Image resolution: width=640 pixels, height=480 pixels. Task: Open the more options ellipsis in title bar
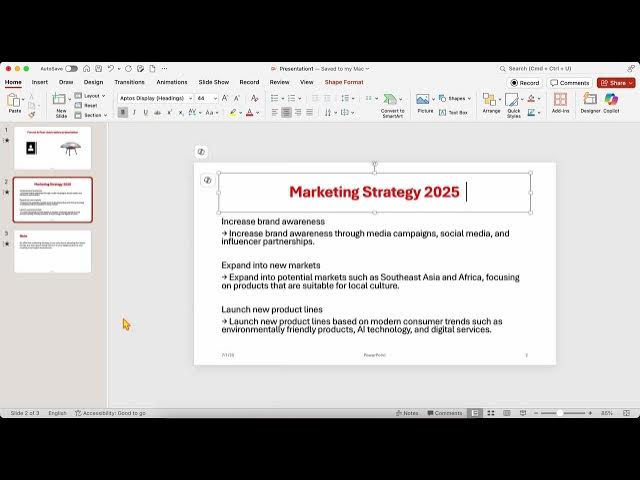[164, 69]
